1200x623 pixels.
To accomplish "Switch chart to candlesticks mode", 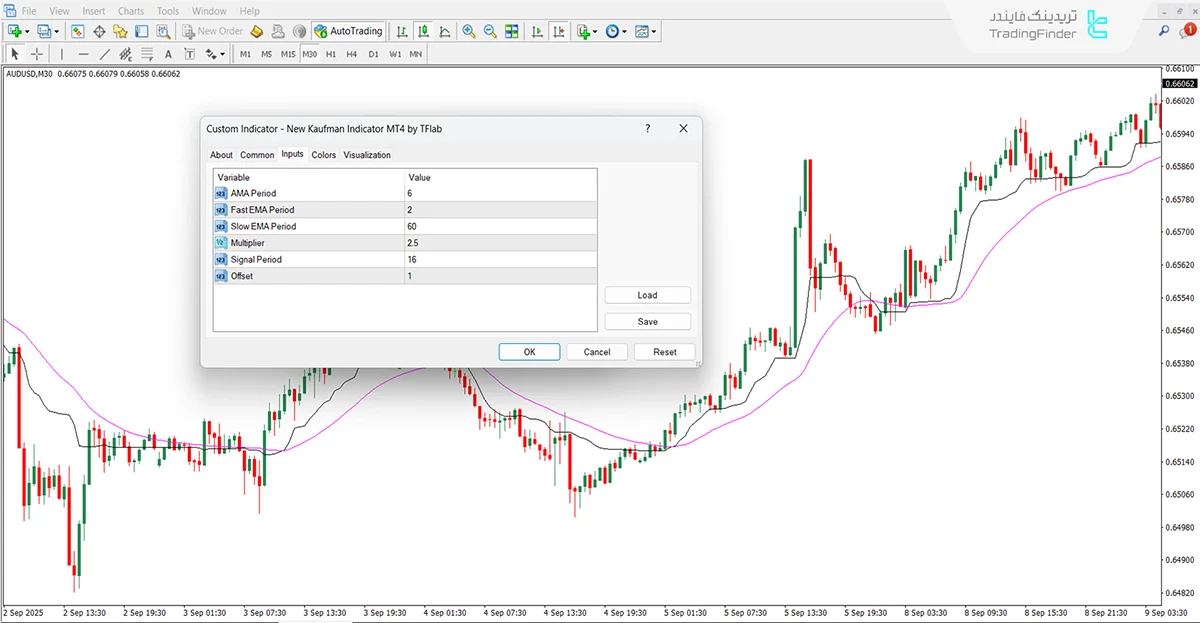I will click(x=422, y=31).
